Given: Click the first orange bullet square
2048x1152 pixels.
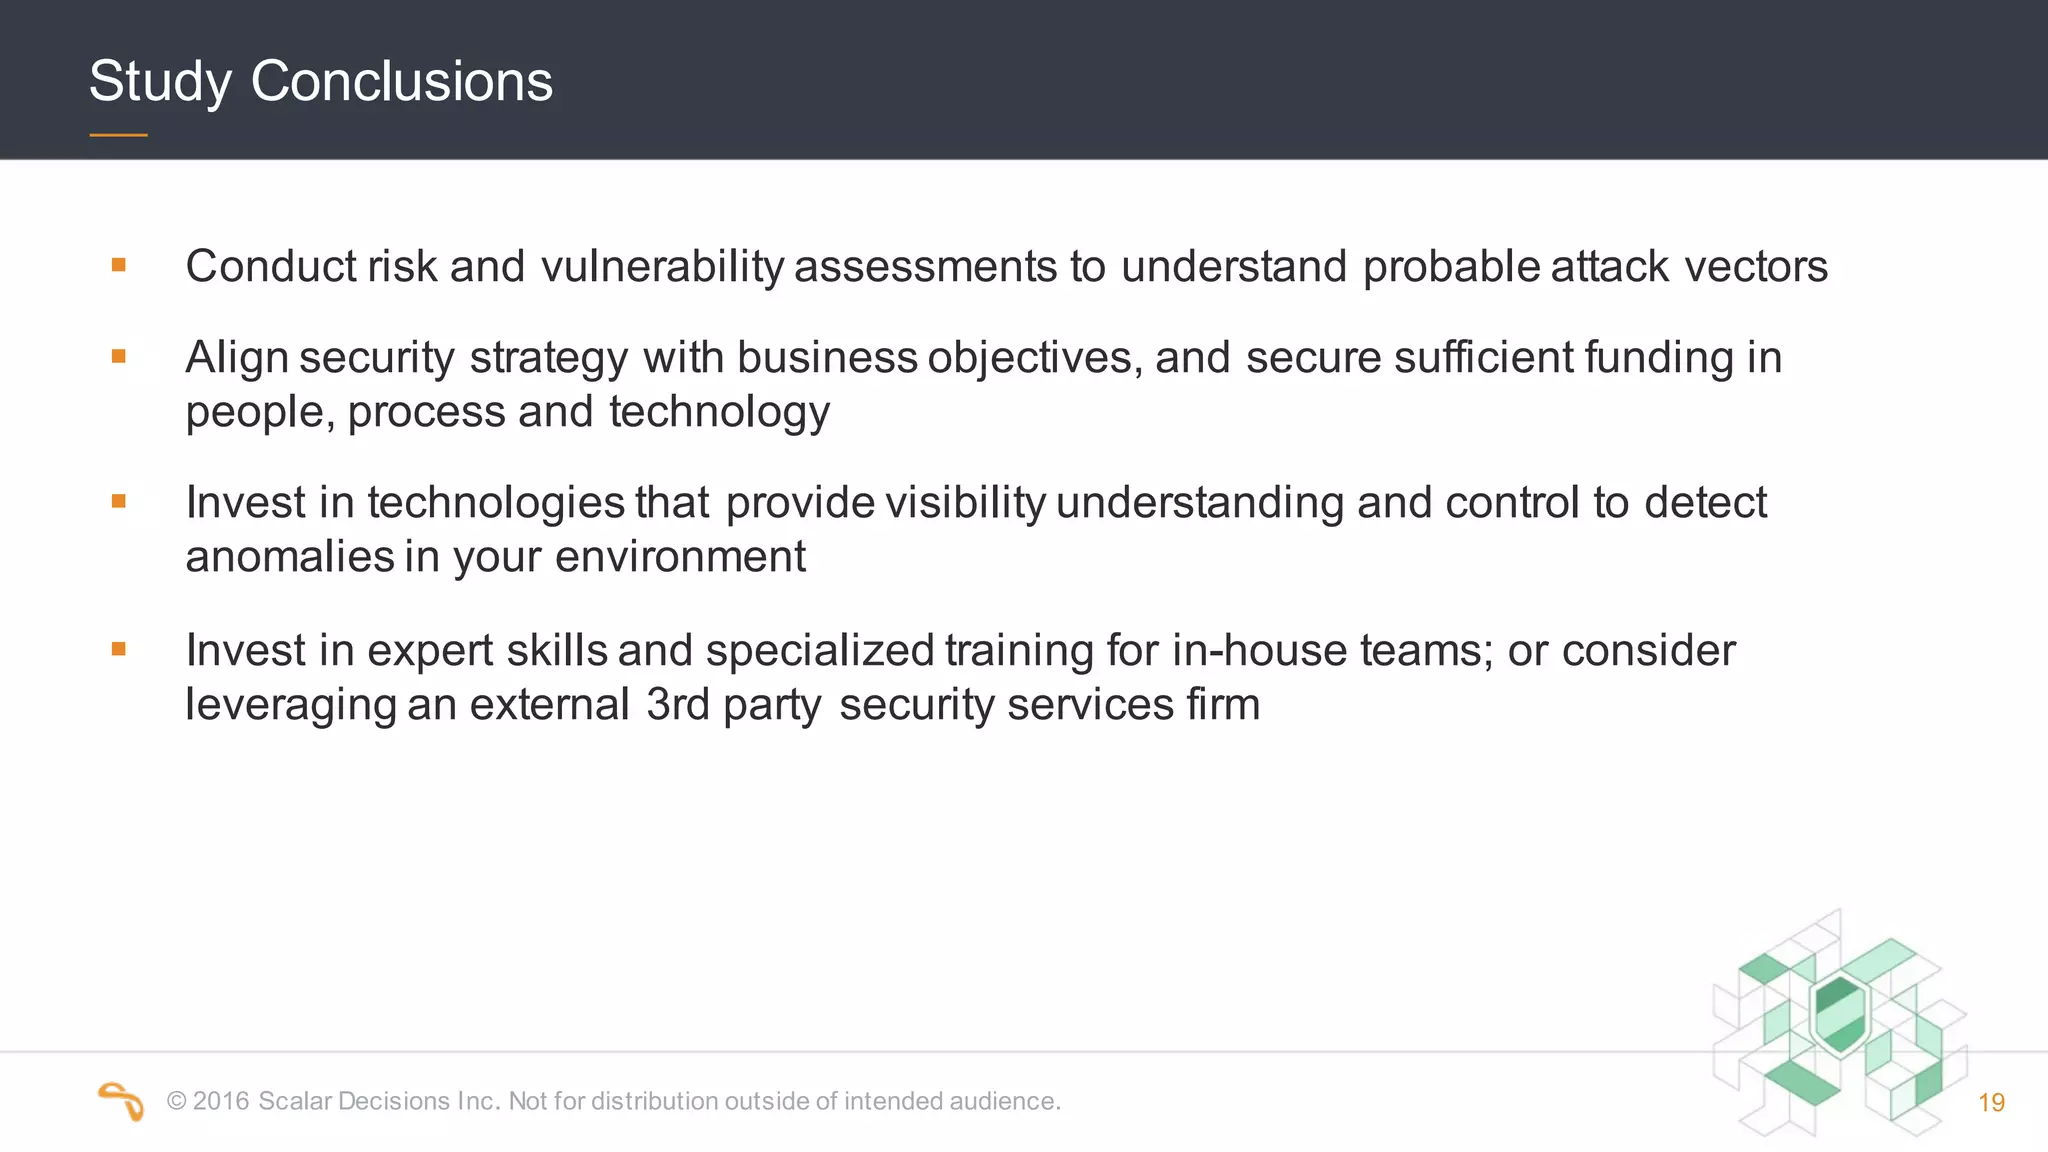Looking at the screenshot, I should click(x=119, y=265).
